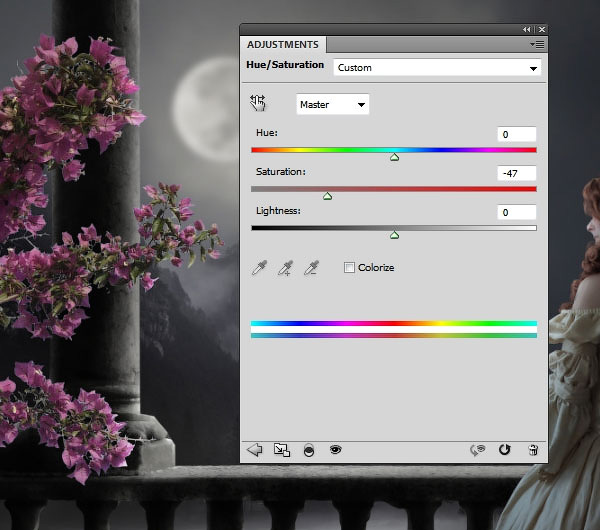Pick the Add to Sample eyedropper
The image size is (600, 530).
[x=285, y=268]
